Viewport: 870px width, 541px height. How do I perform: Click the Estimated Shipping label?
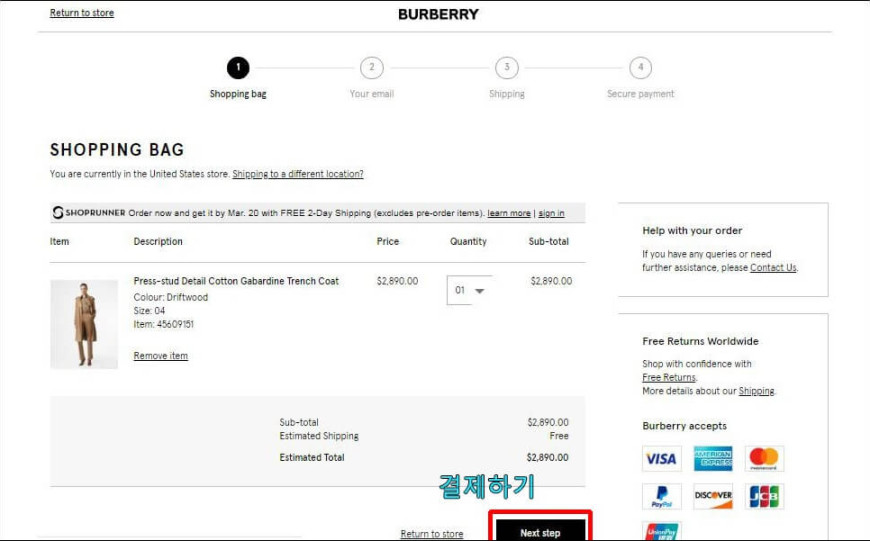tap(319, 436)
